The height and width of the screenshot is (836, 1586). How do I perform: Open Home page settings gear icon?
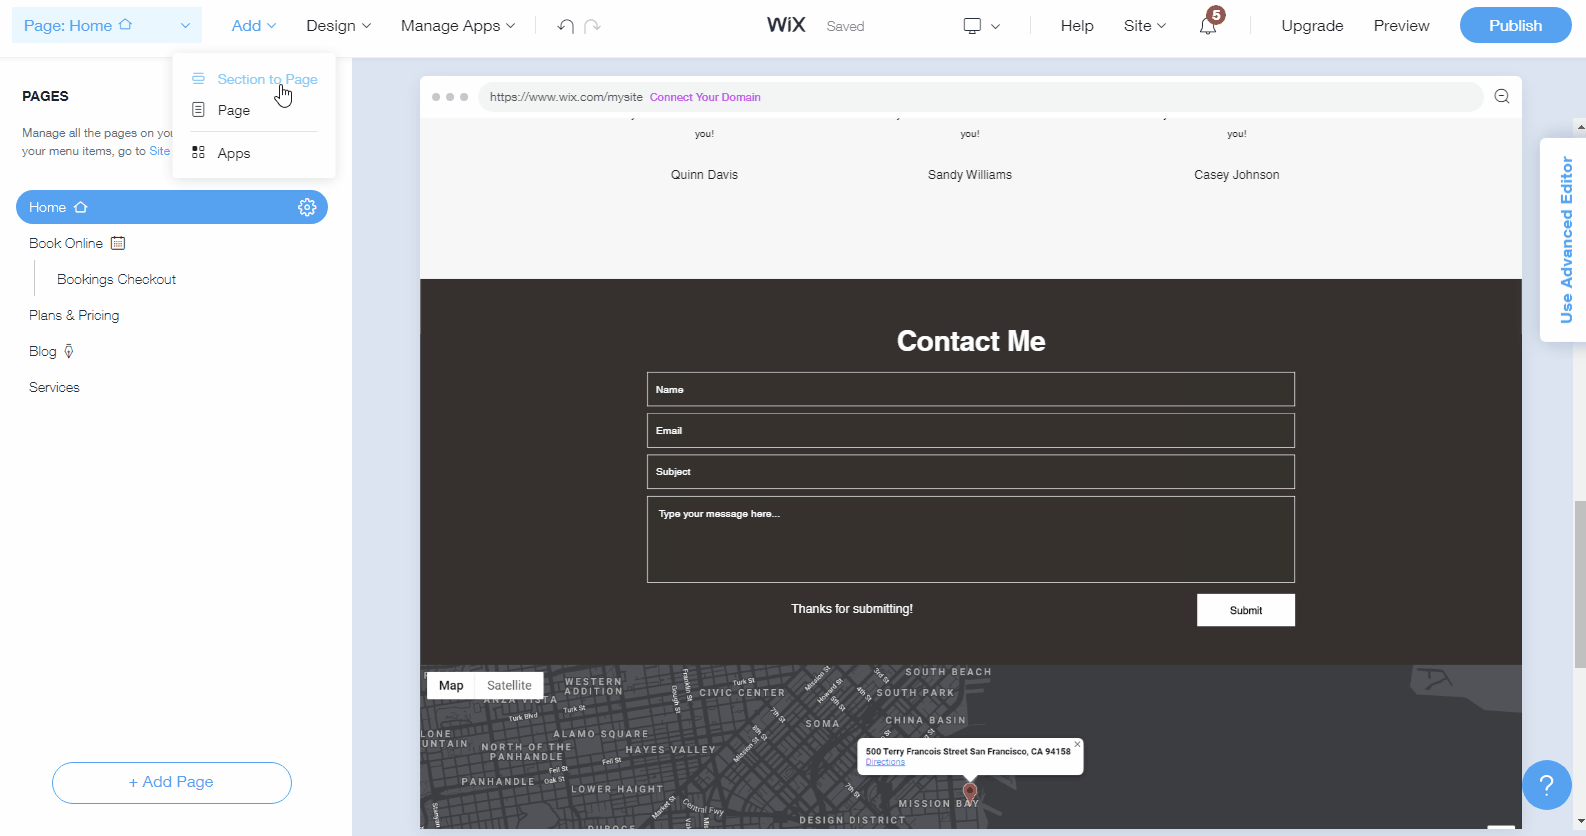click(x=307, y=207)
